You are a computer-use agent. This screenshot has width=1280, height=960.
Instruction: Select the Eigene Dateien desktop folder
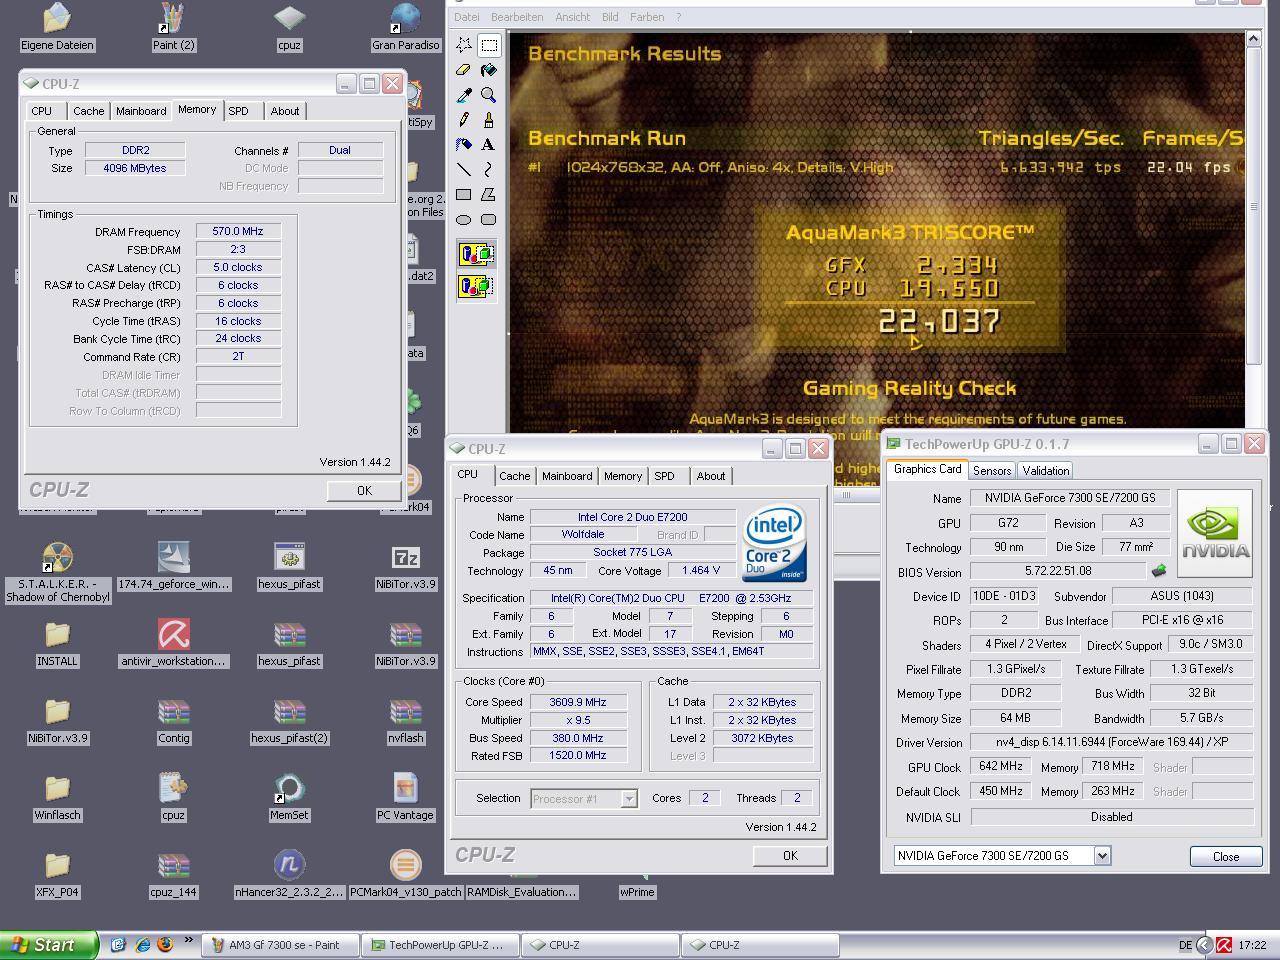[x=57, y=27]
